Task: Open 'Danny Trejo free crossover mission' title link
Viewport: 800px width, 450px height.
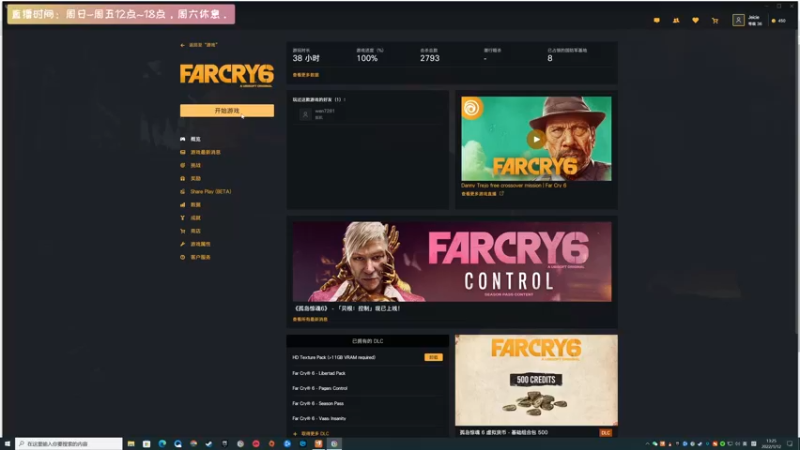Action: [513, 186]
